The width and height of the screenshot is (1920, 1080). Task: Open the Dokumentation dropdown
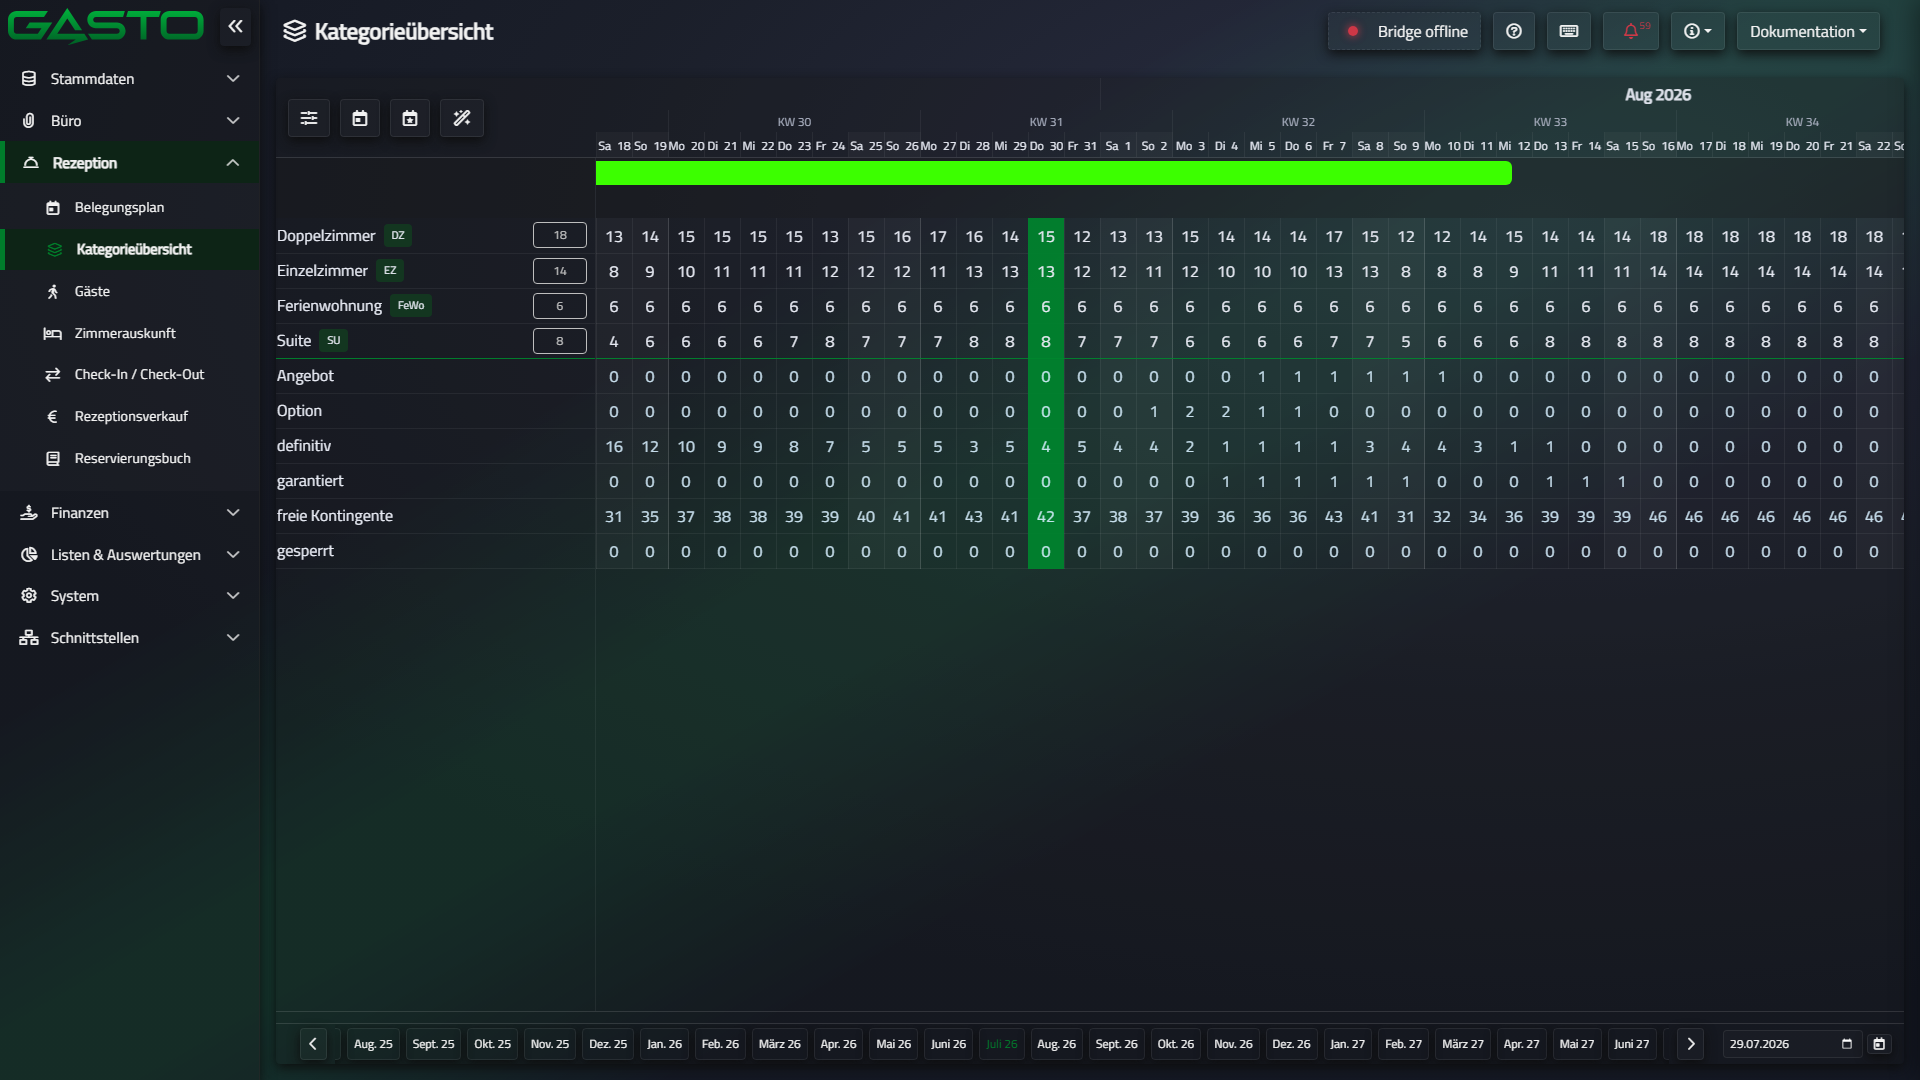pyautogui.click(x=1808, y=31)
